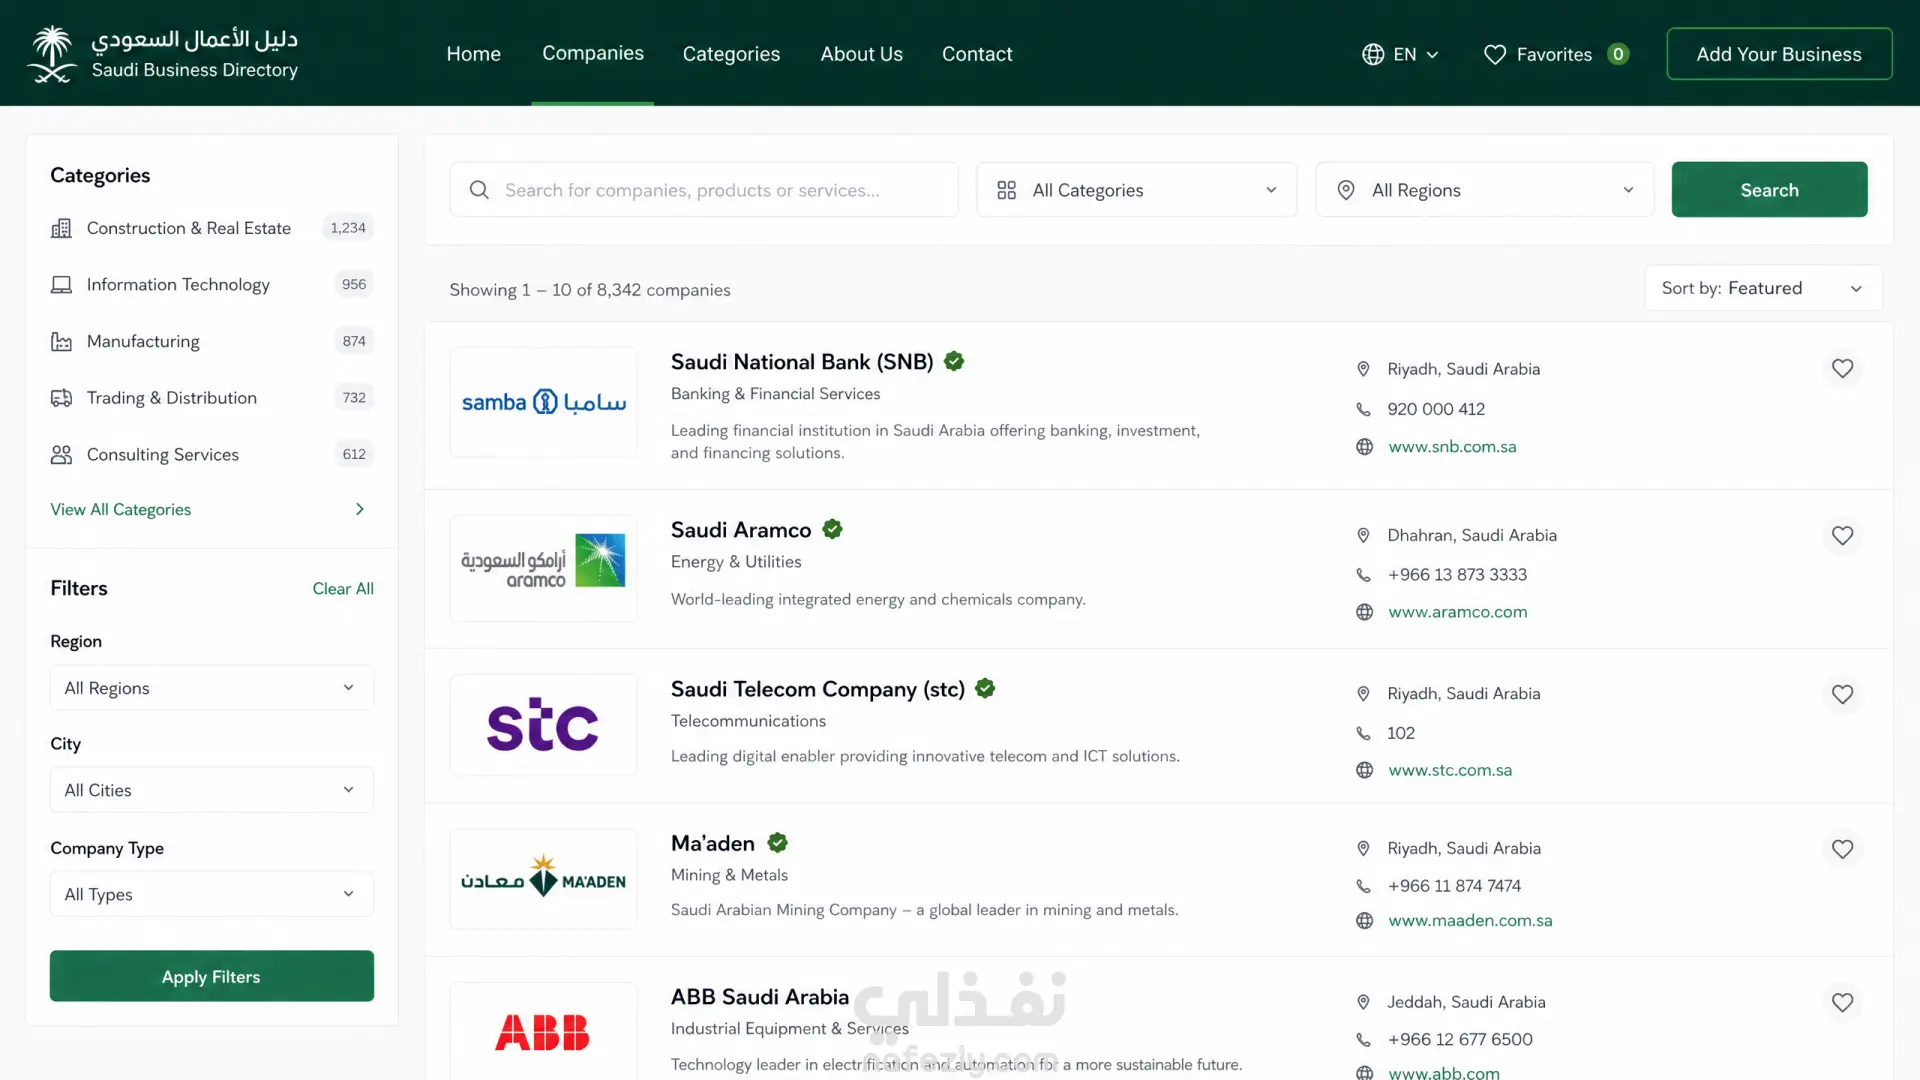Open the All Categories search dropdown
1920x1080 pixels.
click(x=1137, y=190)
